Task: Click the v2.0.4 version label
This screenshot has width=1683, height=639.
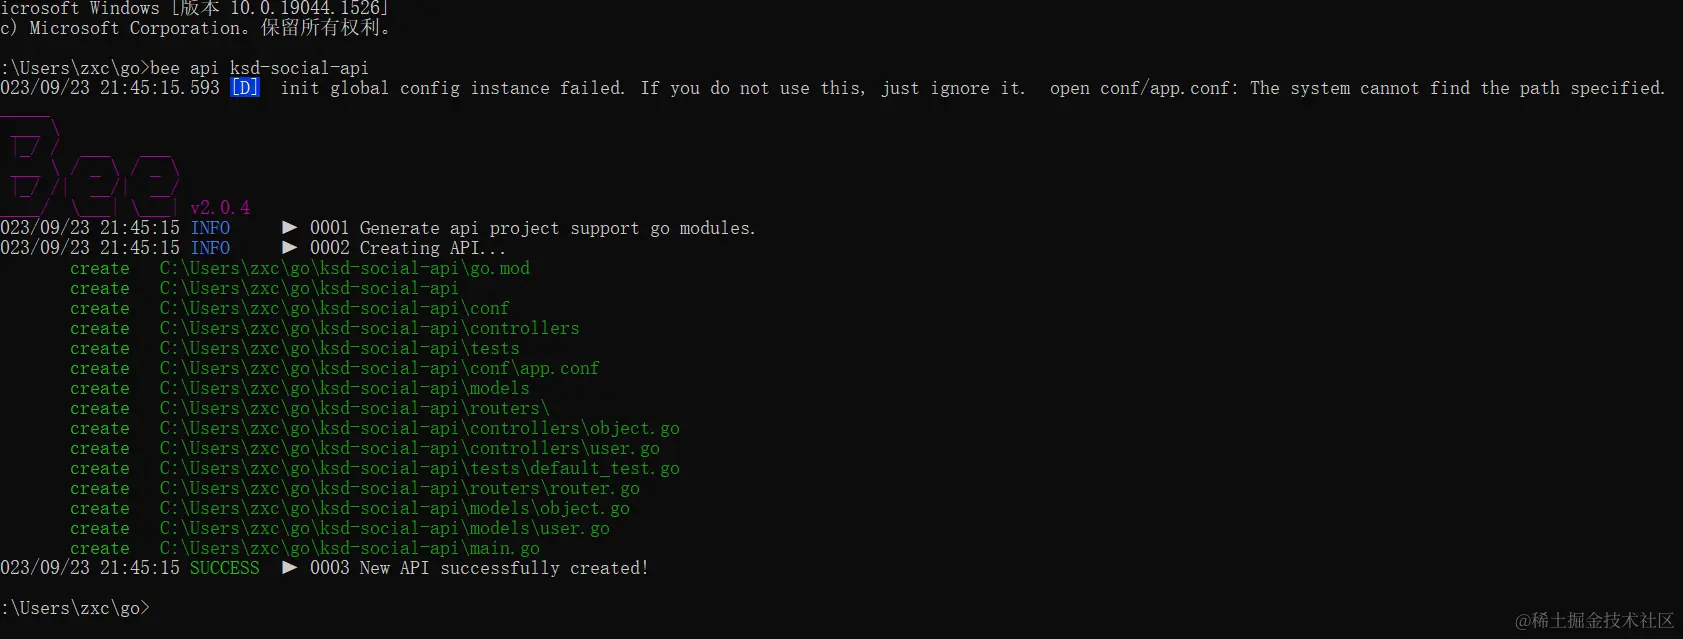Action: 220,208
